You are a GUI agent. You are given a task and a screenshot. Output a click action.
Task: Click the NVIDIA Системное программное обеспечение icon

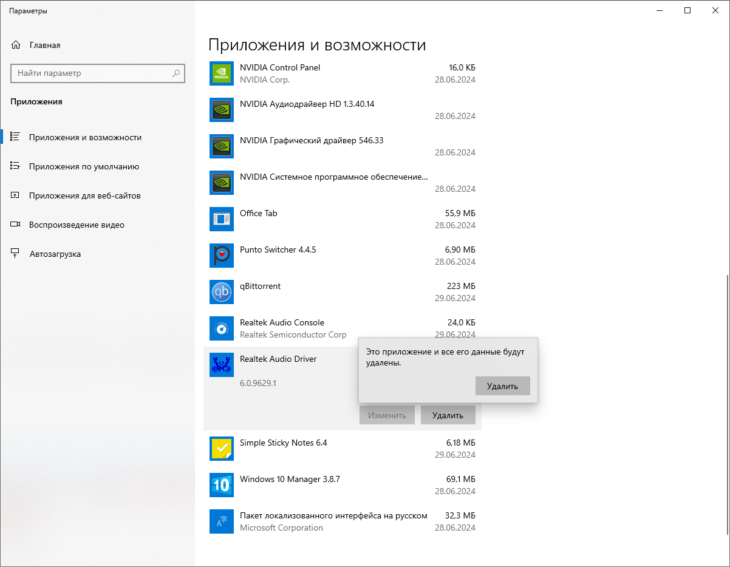coord(221,182)
